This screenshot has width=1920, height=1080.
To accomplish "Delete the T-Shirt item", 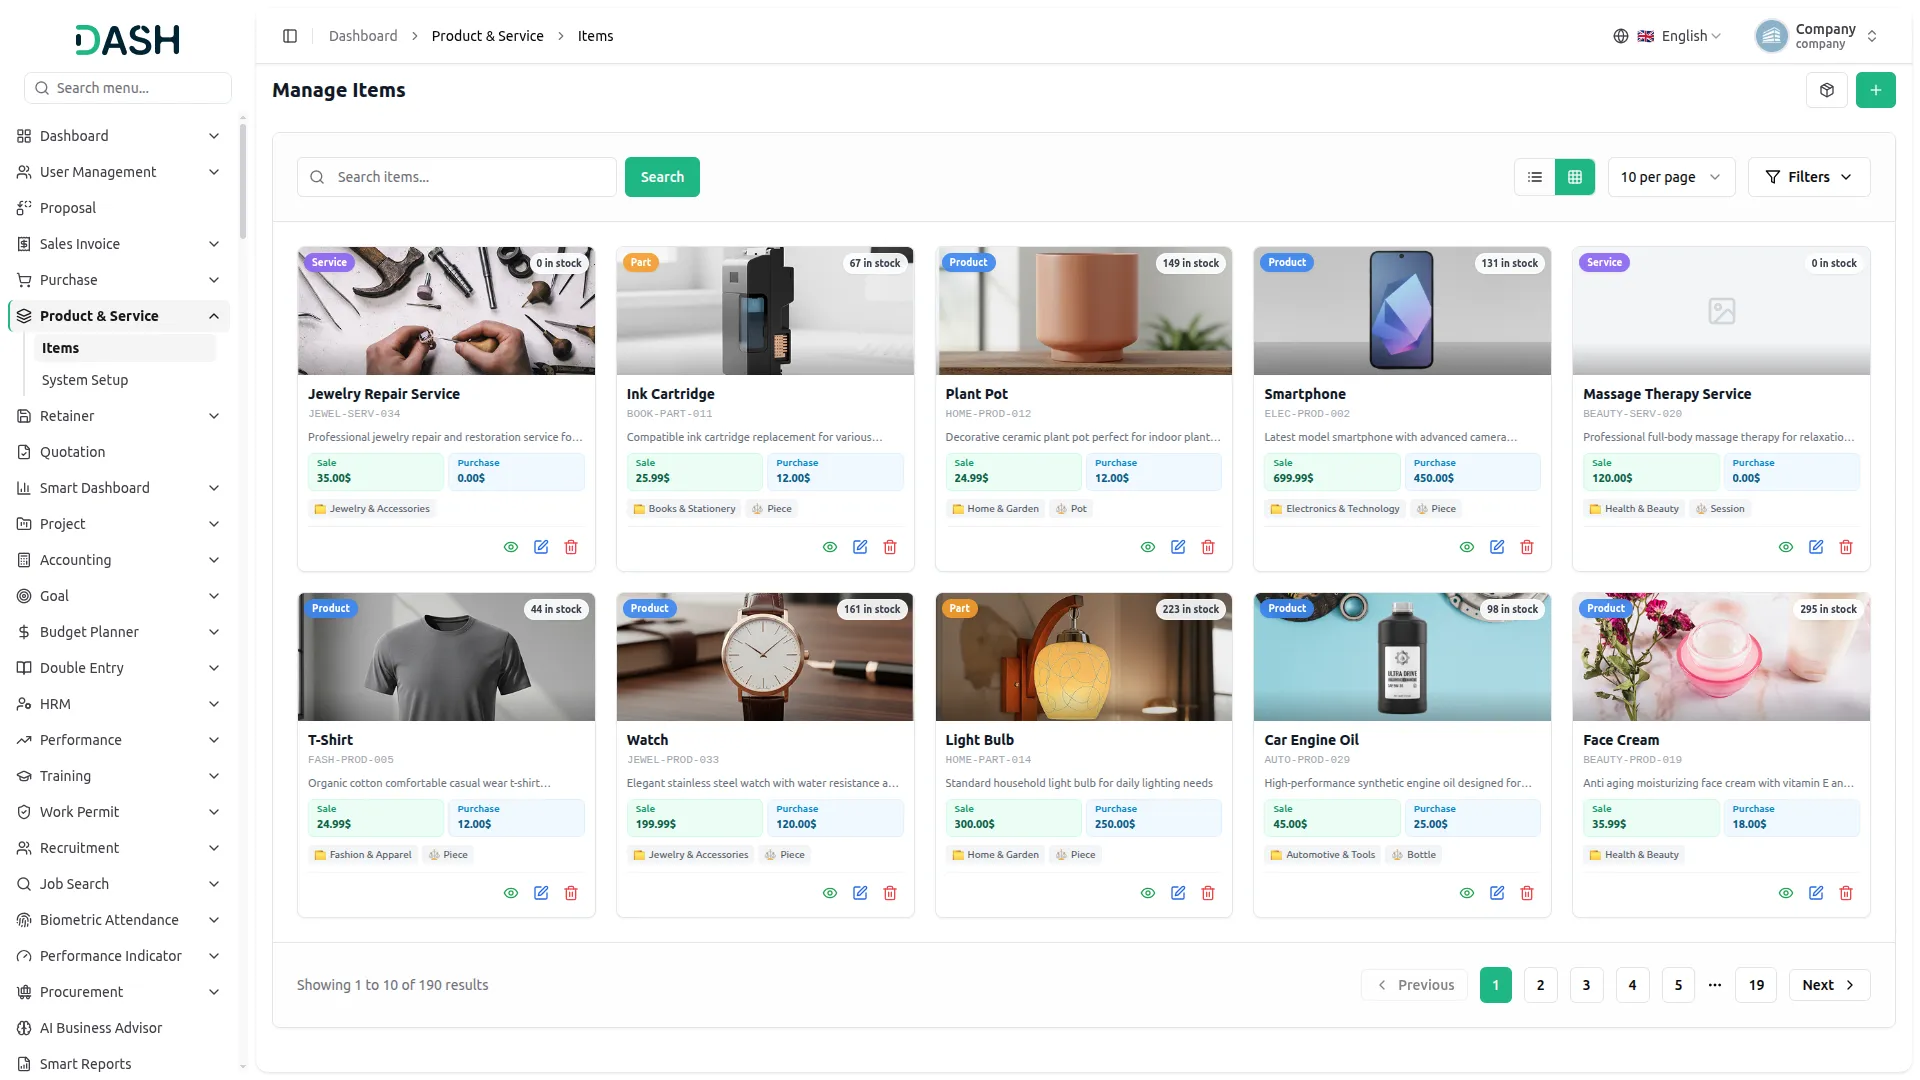I will click(x=571, y=893).
